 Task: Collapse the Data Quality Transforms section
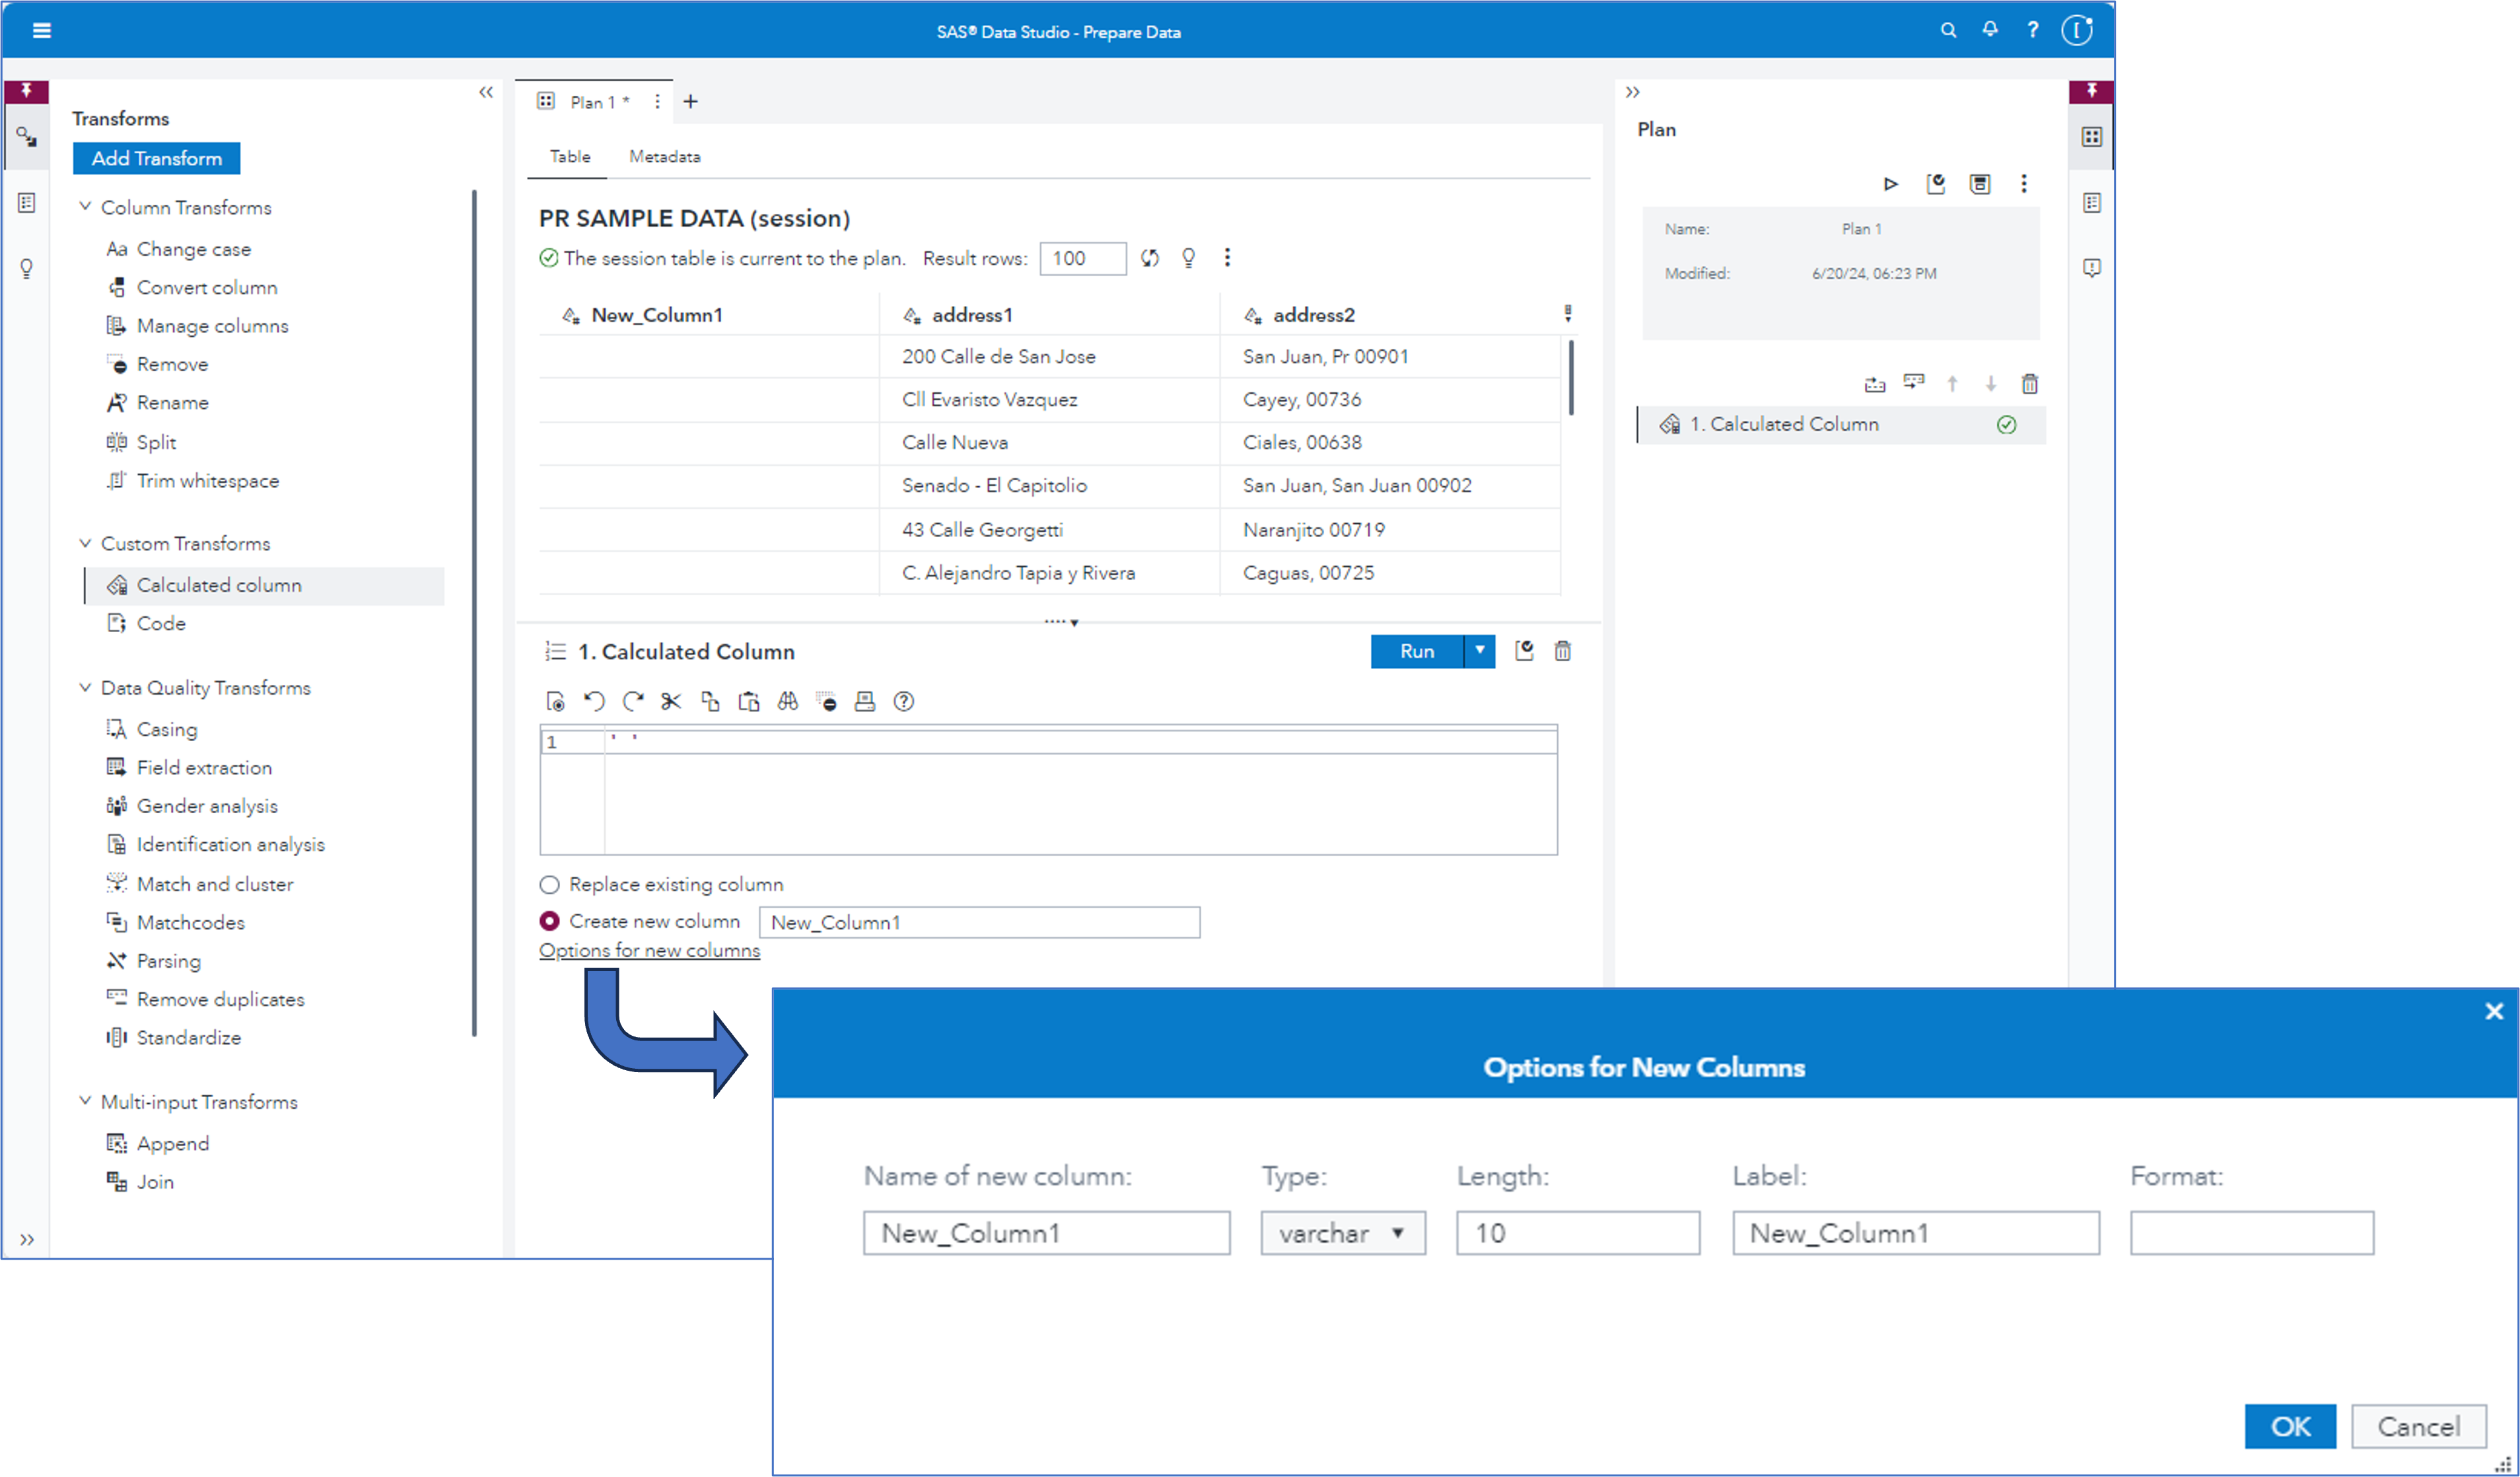tap(85, 687)
